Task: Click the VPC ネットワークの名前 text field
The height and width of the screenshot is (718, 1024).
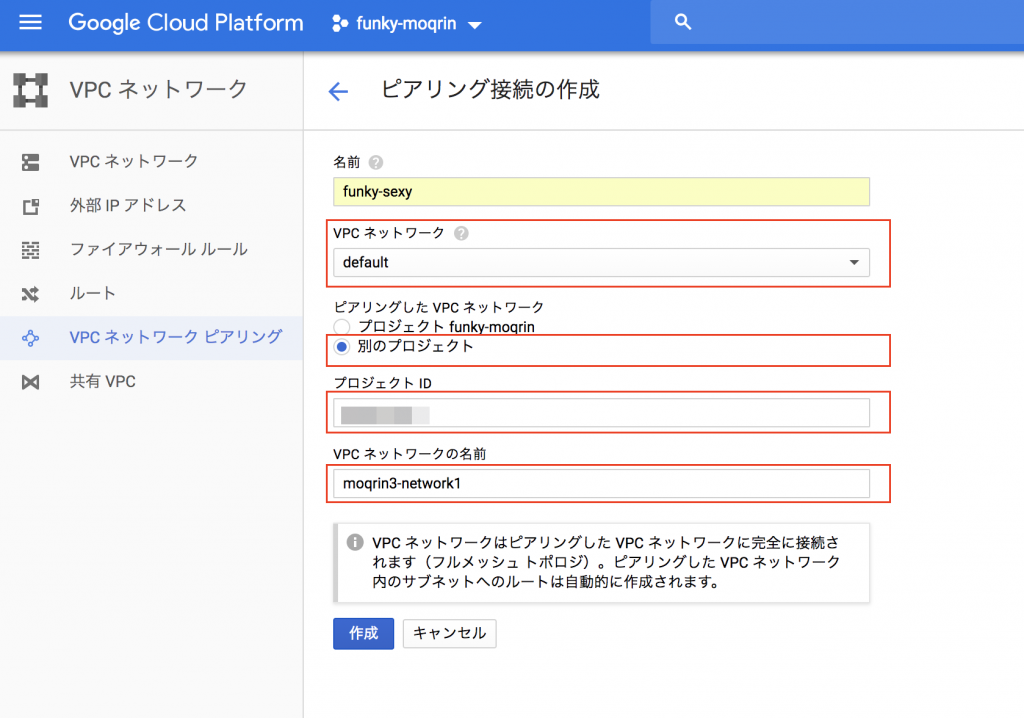Action: pyautogui.click(x=601, y=484)
